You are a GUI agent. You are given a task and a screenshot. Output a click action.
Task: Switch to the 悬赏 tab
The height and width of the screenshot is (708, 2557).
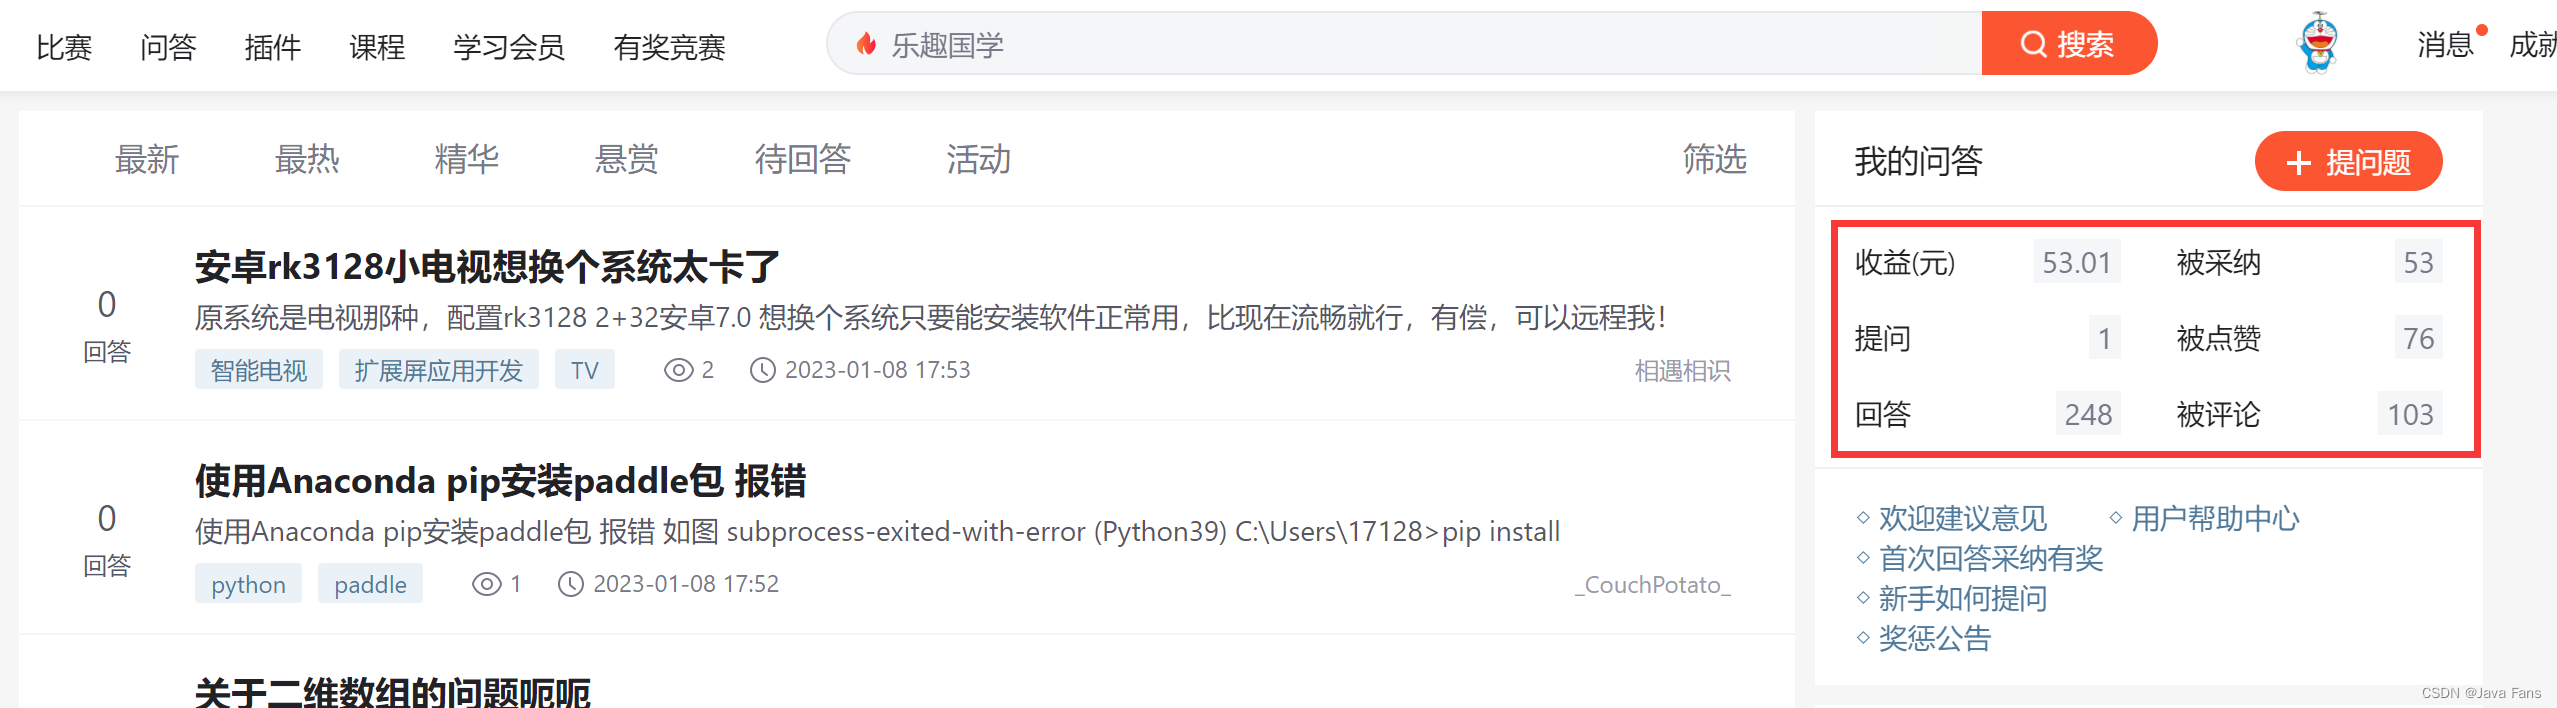pos(627,159)
